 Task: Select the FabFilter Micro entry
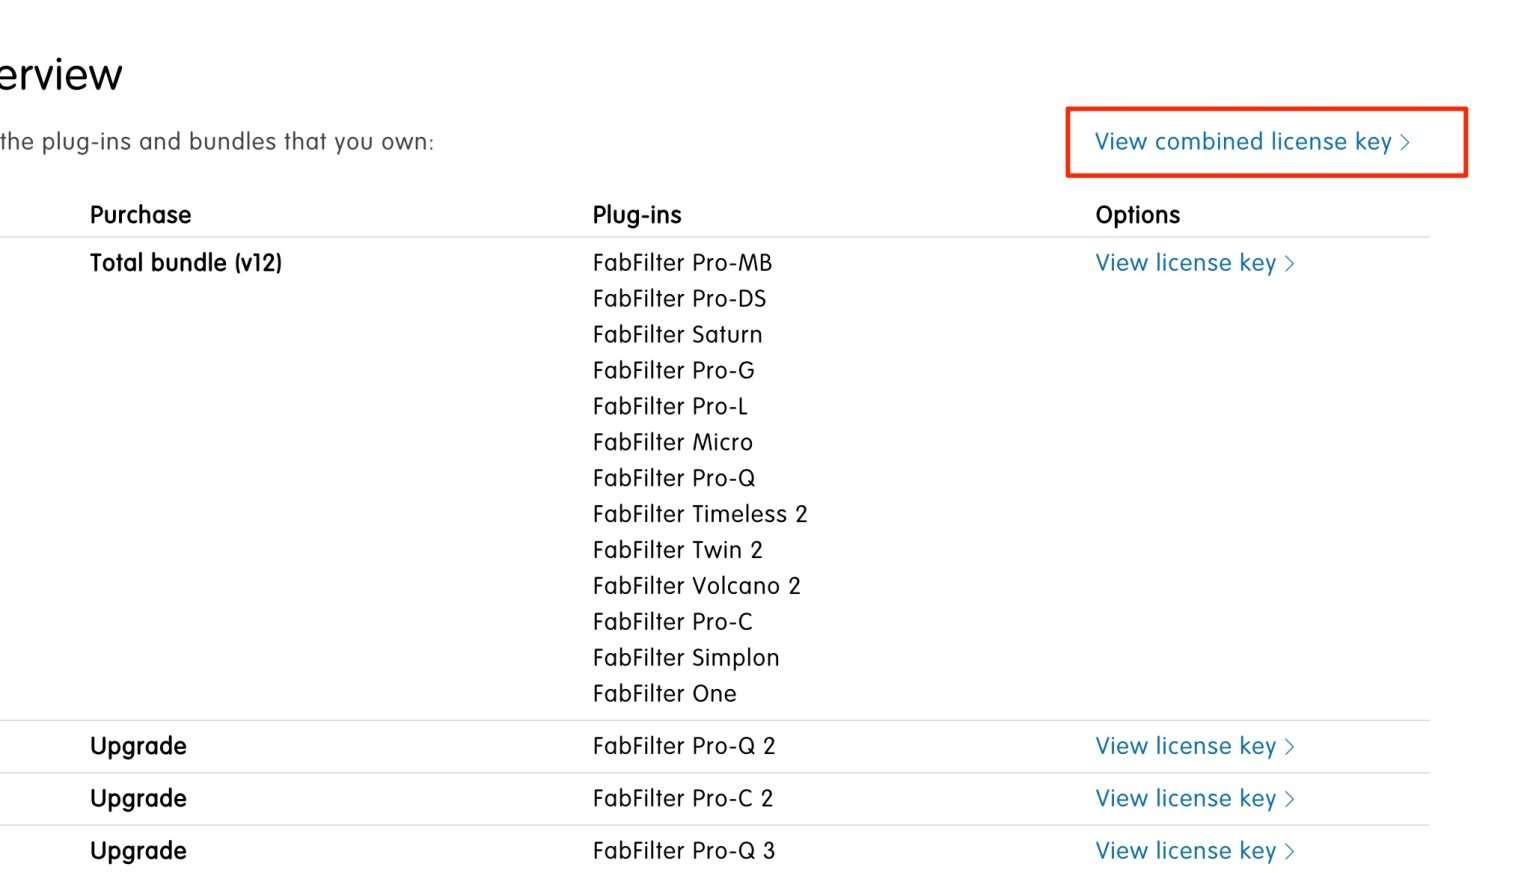(672, 442)
